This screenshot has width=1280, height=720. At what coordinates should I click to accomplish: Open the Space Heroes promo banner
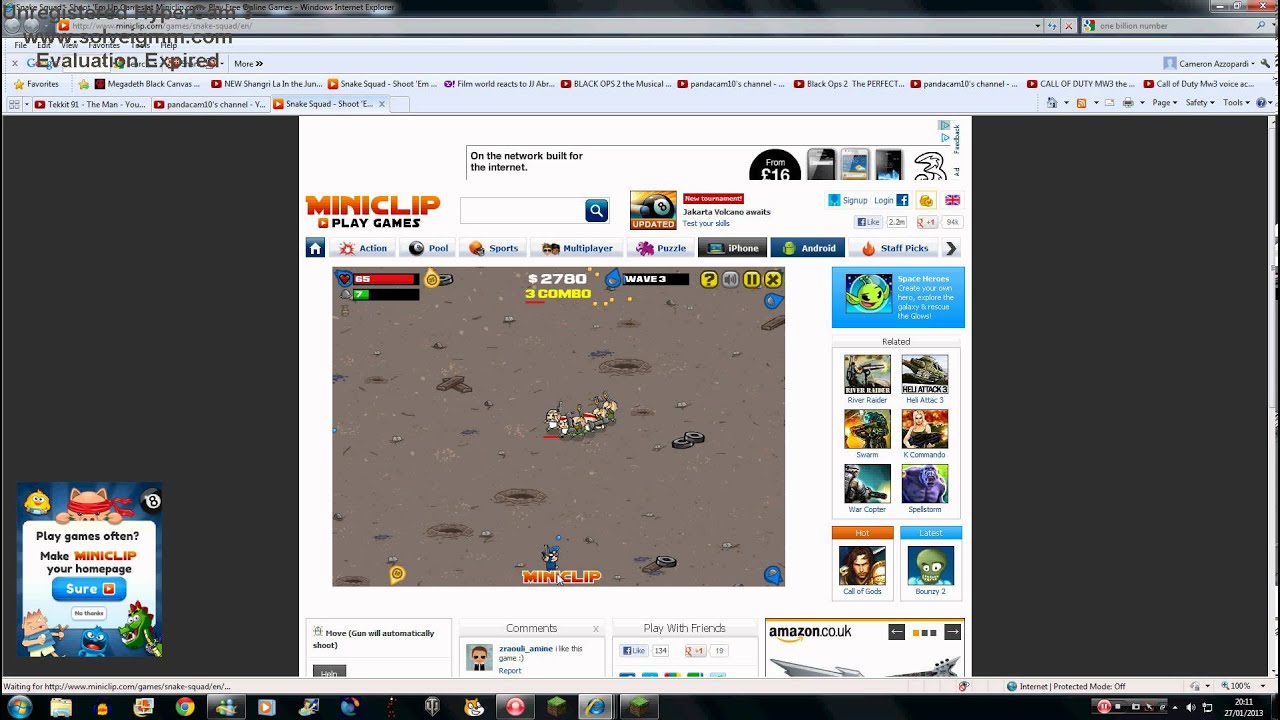[x=898, y=297]
